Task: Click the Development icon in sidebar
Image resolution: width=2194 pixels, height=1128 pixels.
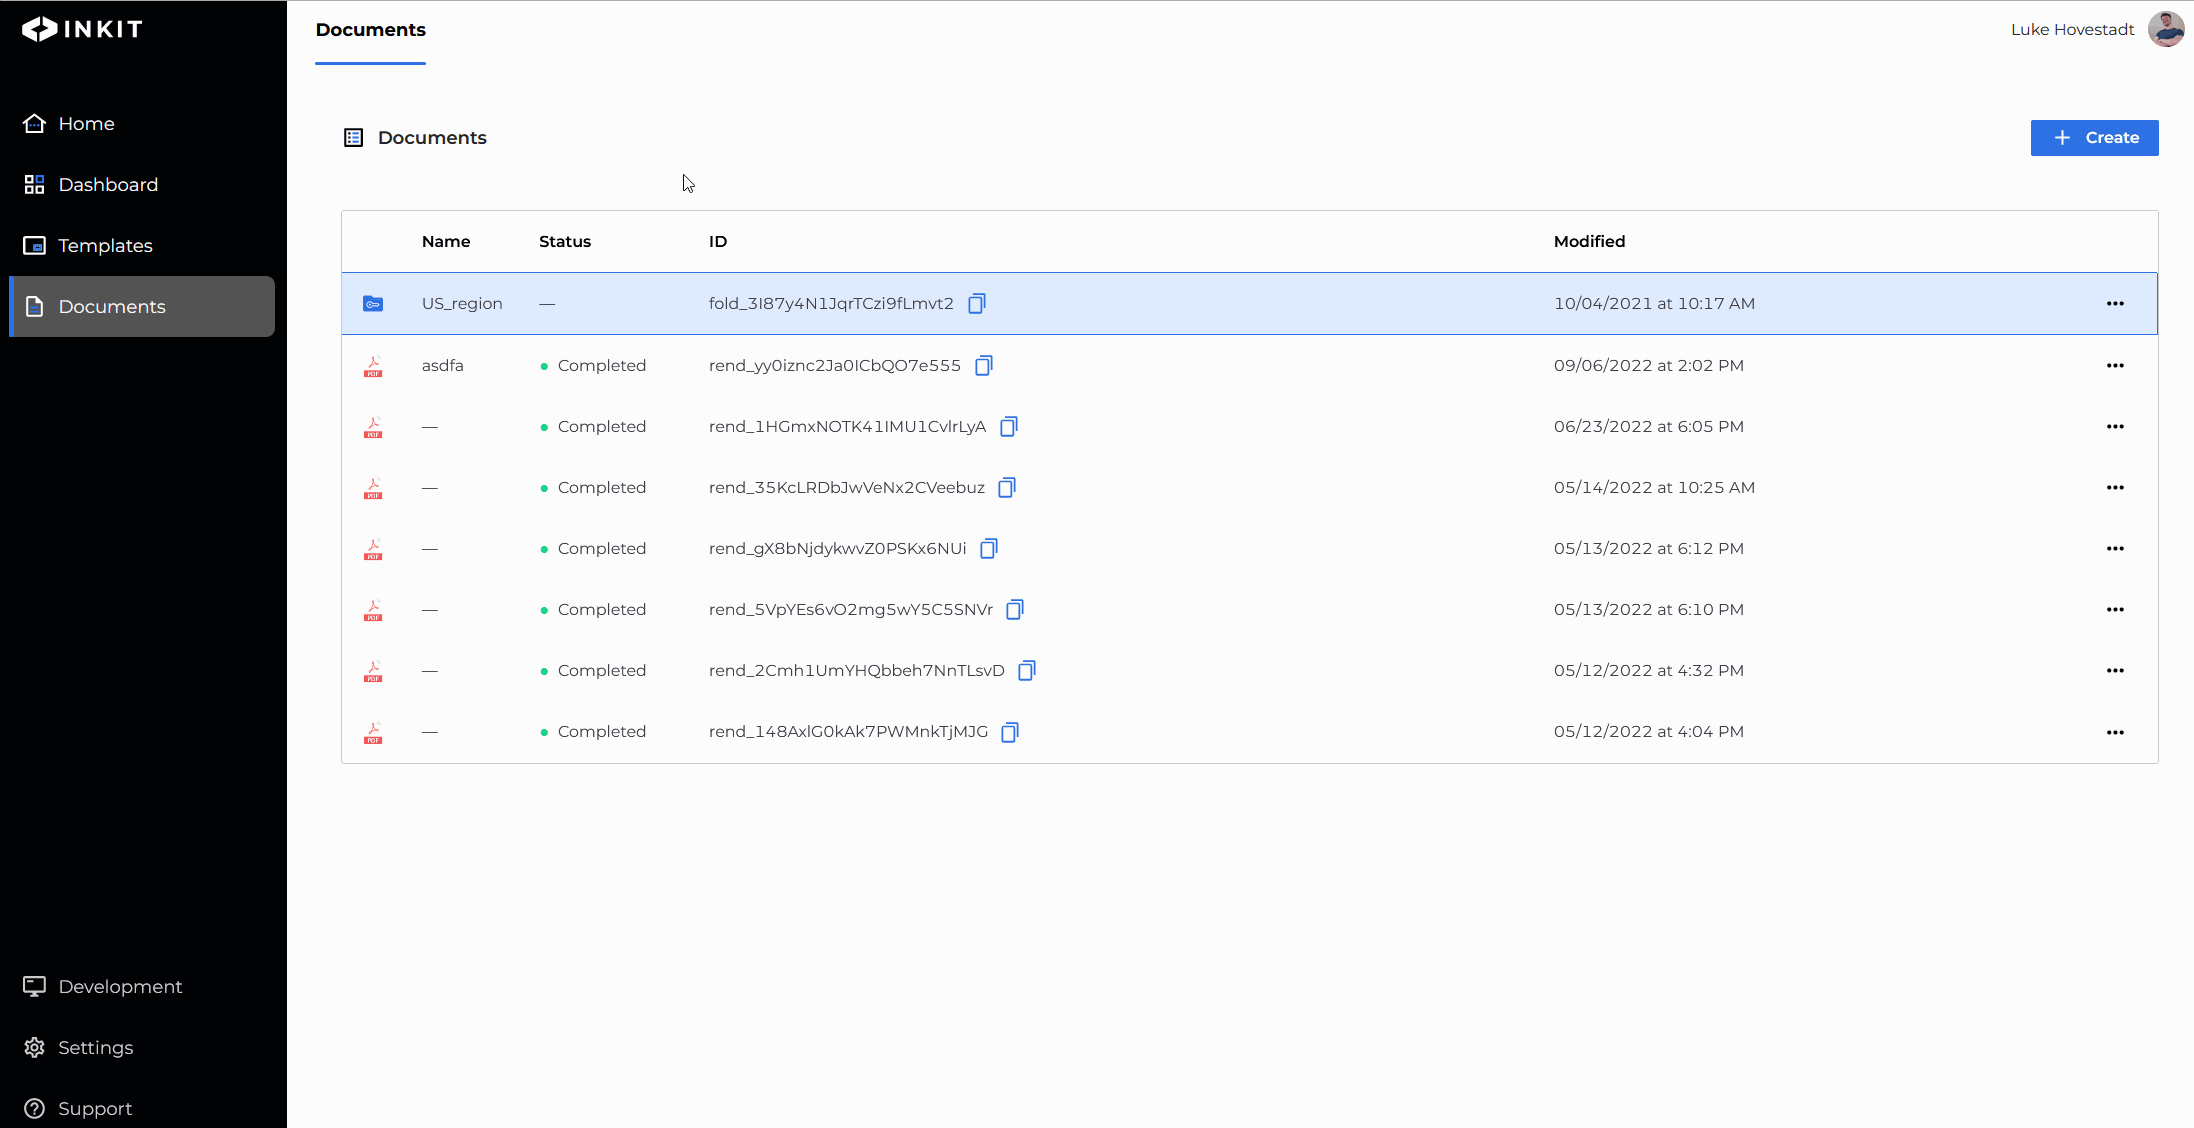Action: [x=32, y=986]
